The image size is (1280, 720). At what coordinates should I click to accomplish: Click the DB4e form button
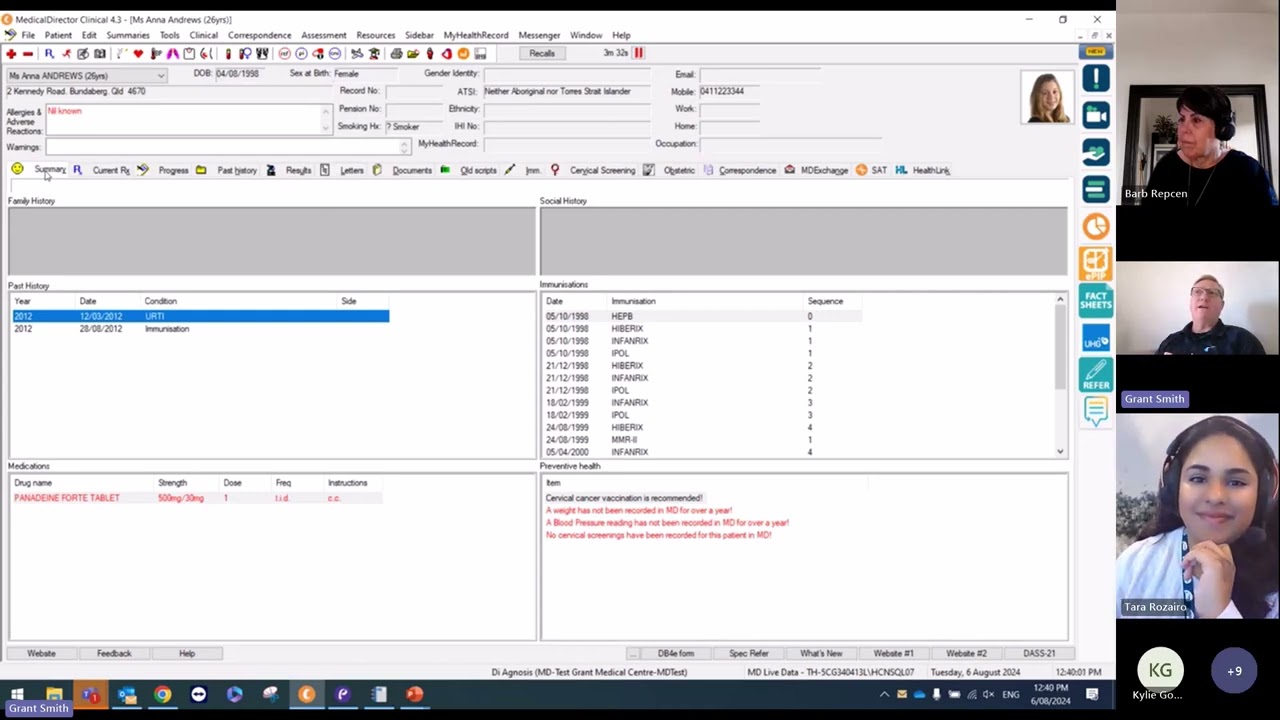676,653
